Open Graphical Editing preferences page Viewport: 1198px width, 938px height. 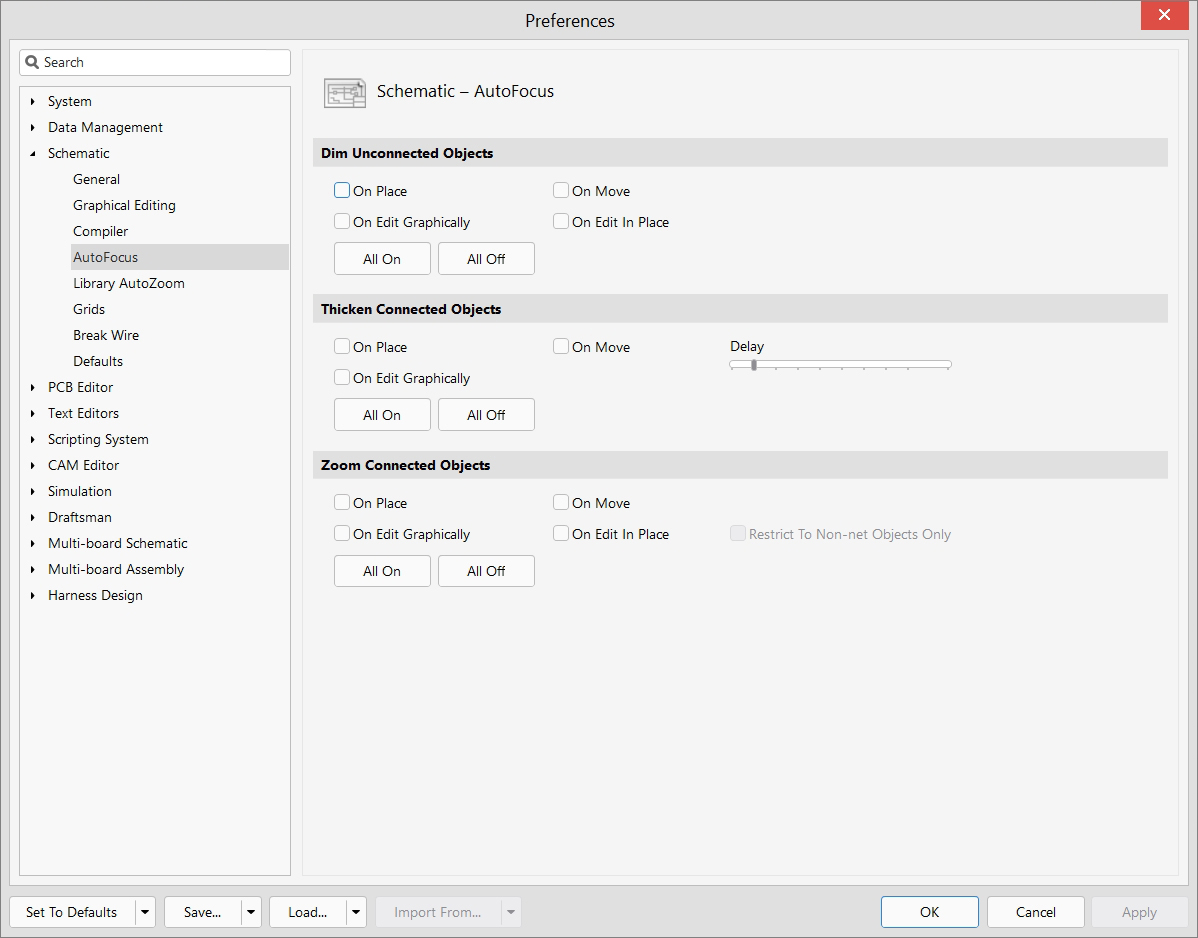(125, 205)
